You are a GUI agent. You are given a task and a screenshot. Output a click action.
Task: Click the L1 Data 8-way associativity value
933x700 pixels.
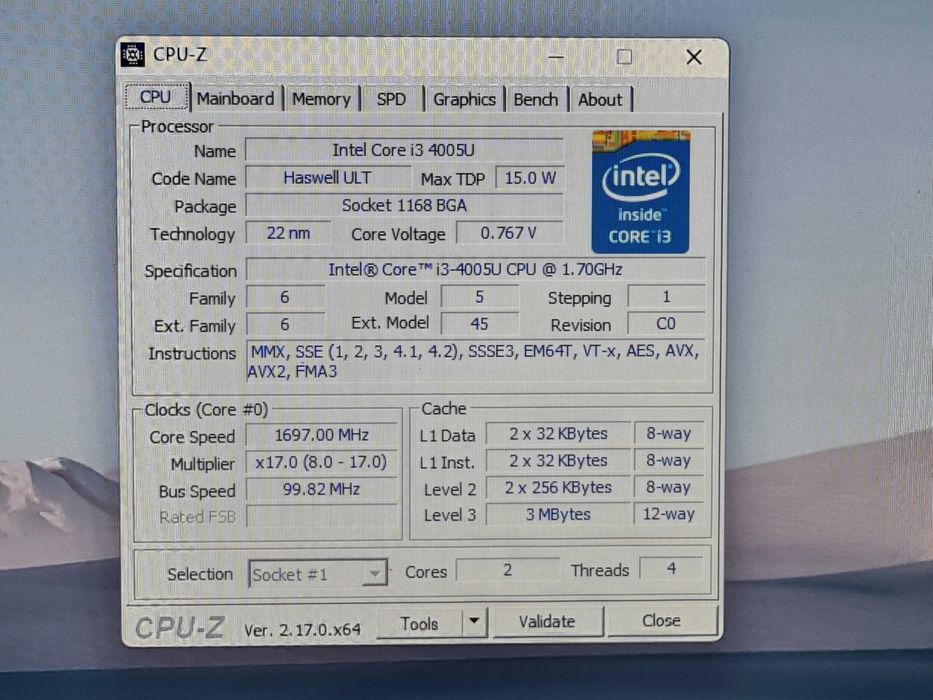tap(669, 433)
